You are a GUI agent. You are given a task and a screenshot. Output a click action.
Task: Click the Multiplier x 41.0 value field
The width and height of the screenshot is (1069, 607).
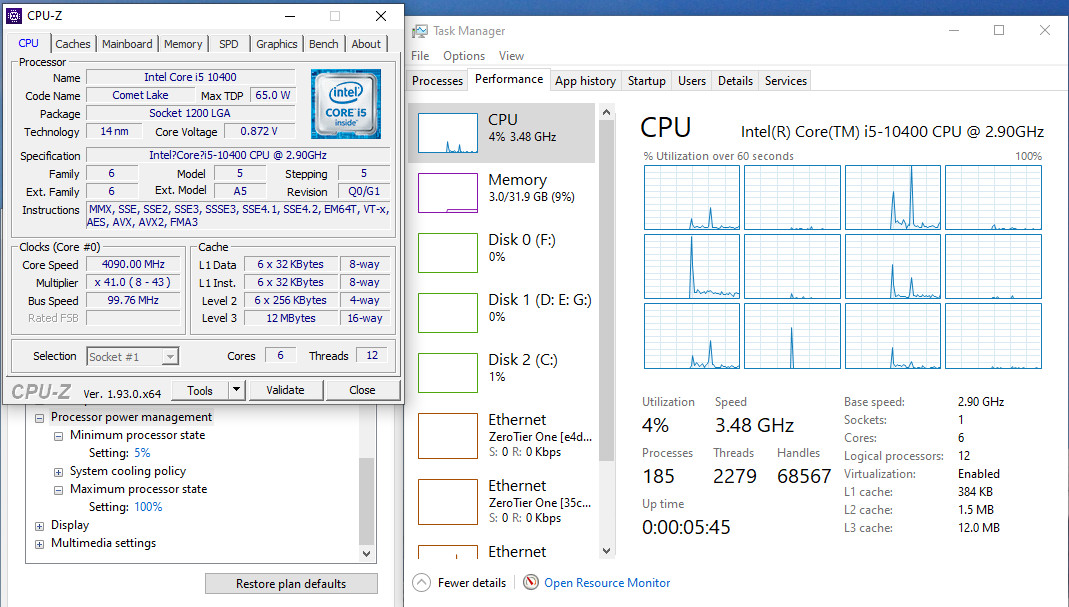(134, 282)
